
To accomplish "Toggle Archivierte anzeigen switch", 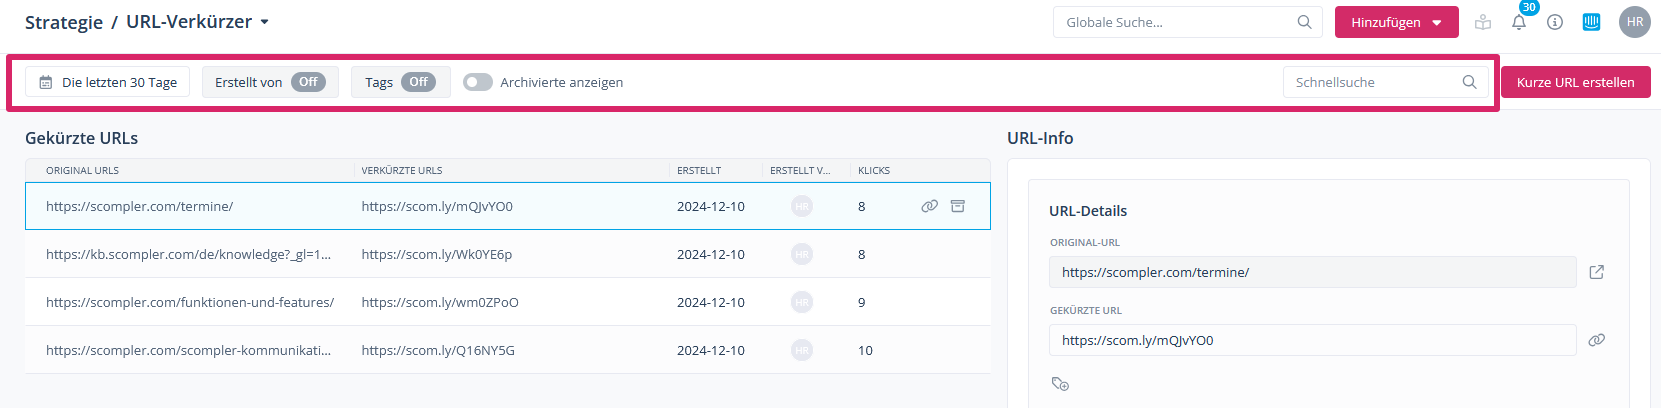I will [478, 82].
